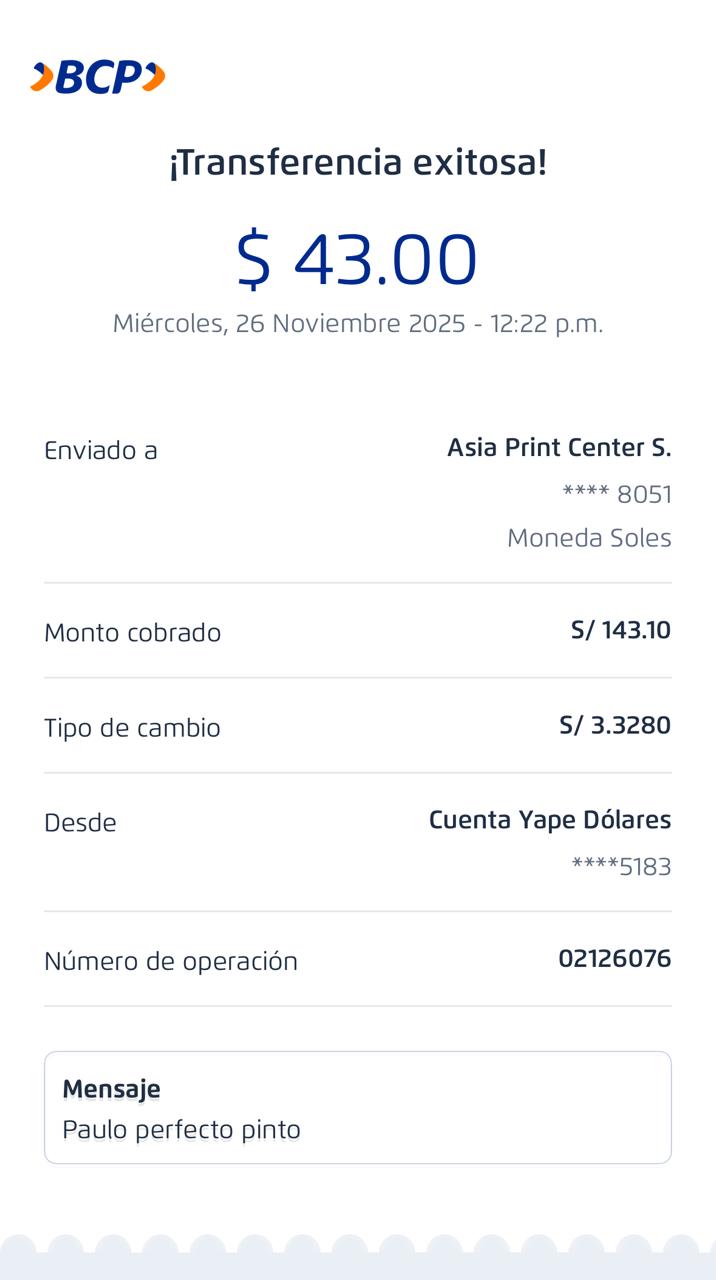Click the Monto cobrado label
Image resolution: width=716 pixels, height=1280 pixels.
pos(132,633)
